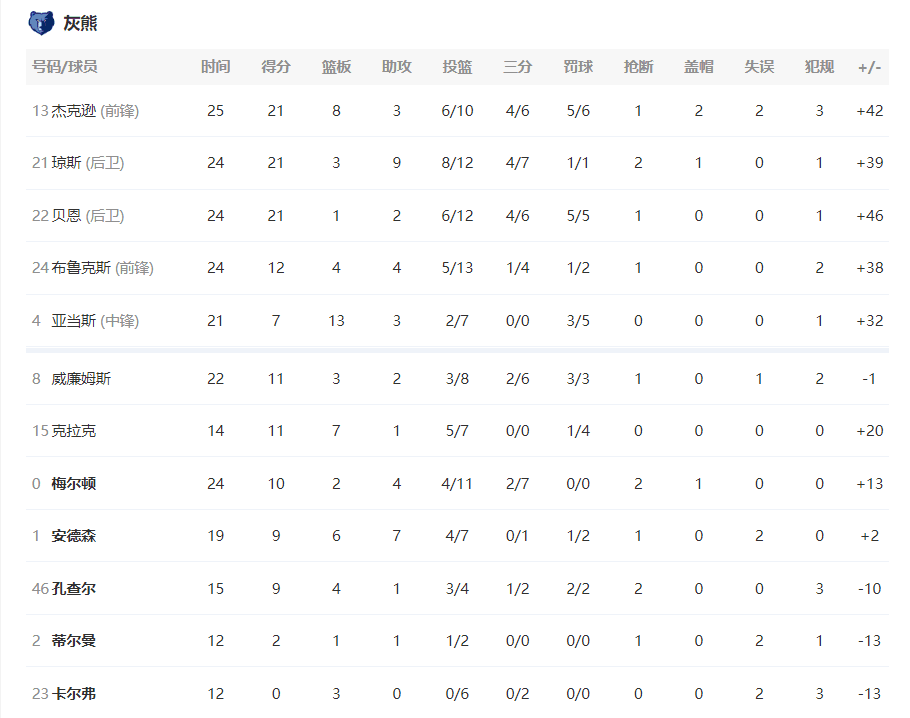Open the 灰熊 team title link
This screenshot has width=910, height=718.
80,23
